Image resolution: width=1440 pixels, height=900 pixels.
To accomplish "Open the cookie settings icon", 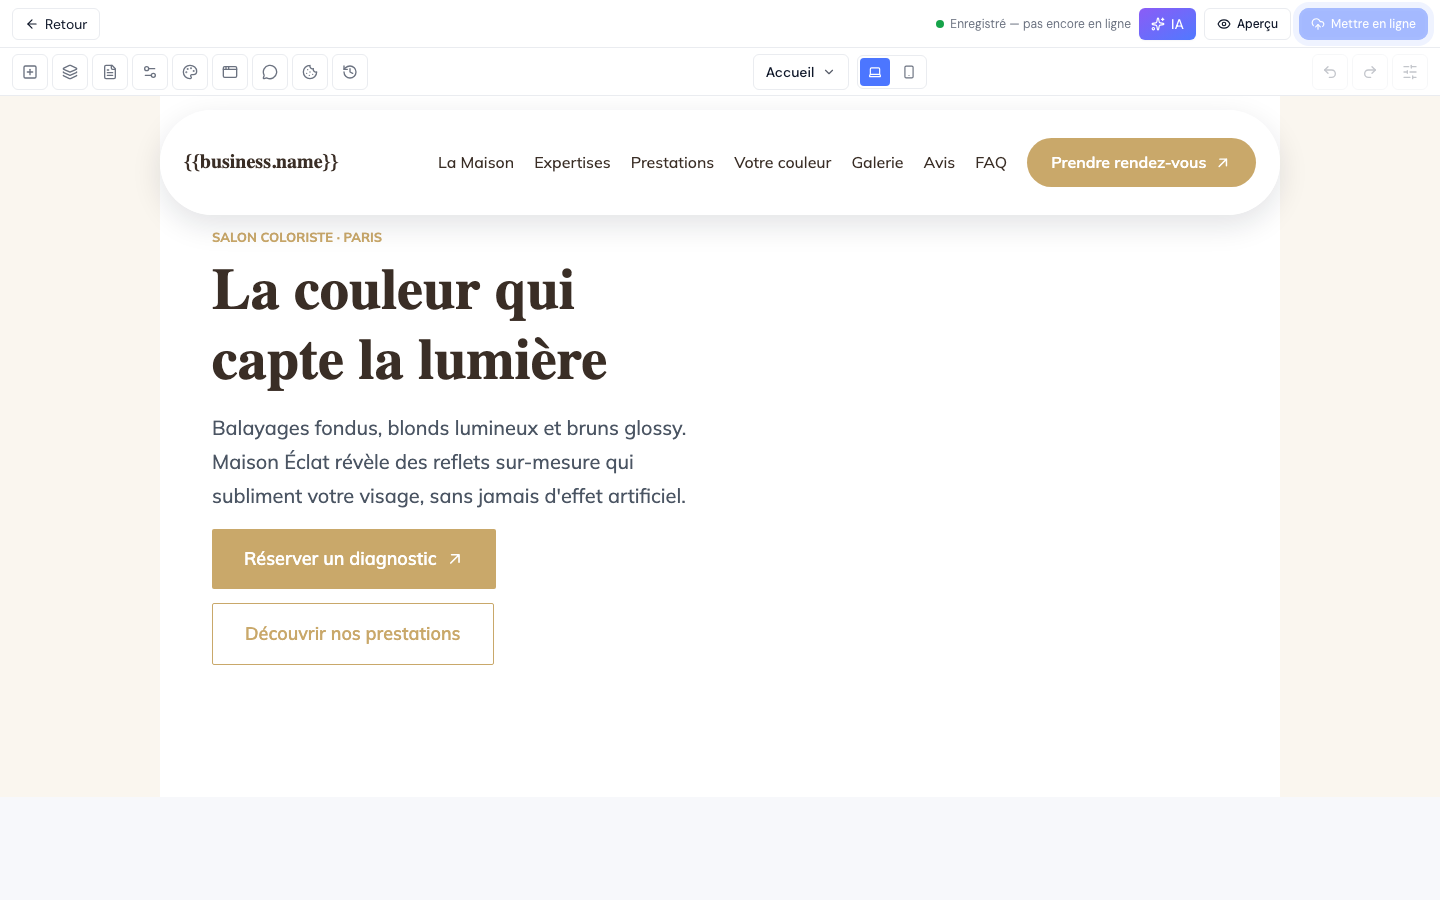I will [310, 72].
